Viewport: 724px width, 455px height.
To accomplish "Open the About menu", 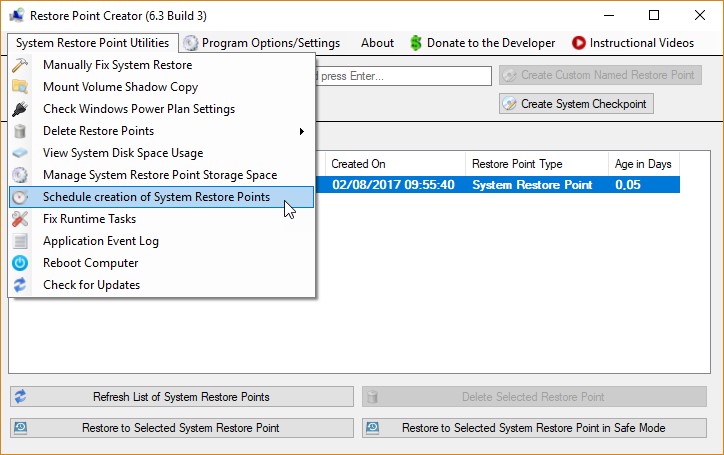I will pos(377,43).
